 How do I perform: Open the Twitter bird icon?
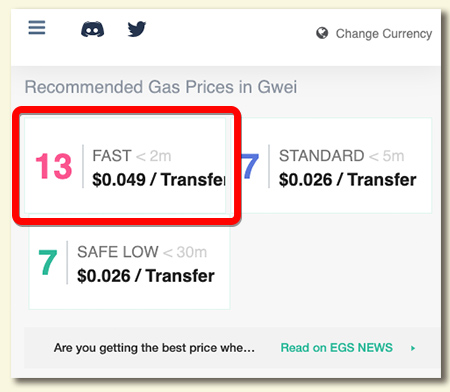click(137, 29)
